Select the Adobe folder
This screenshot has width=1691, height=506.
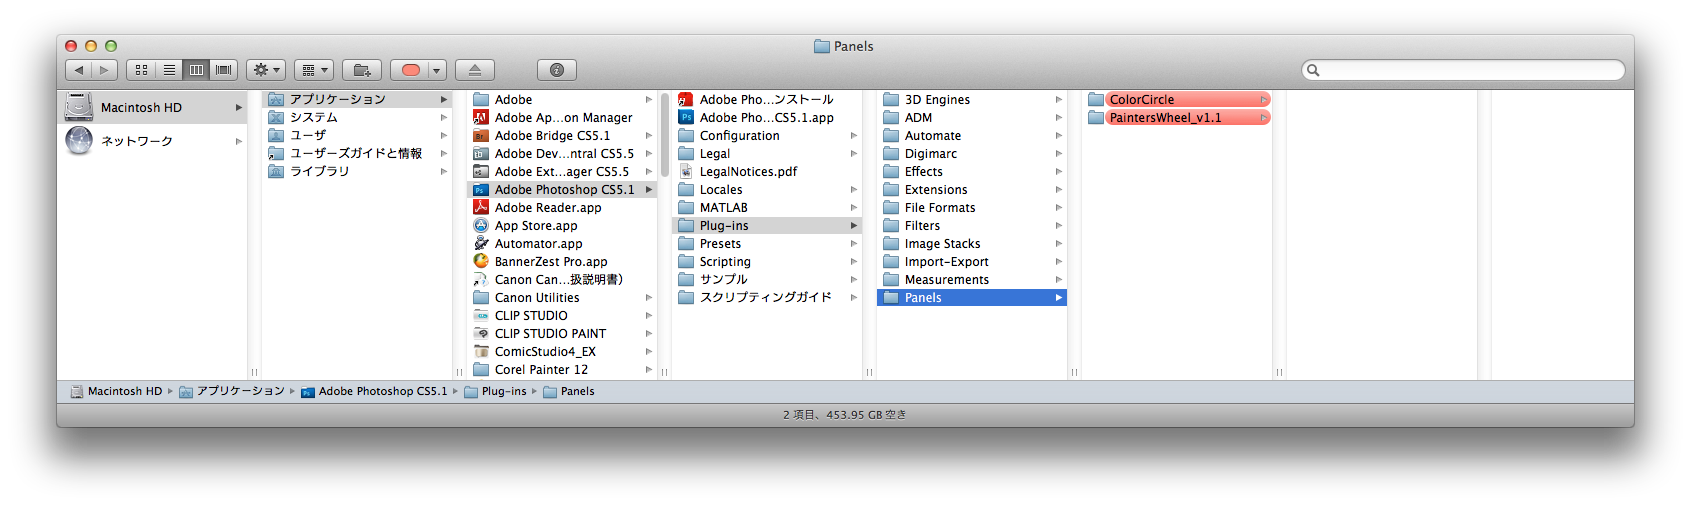[x=562, y=99]
